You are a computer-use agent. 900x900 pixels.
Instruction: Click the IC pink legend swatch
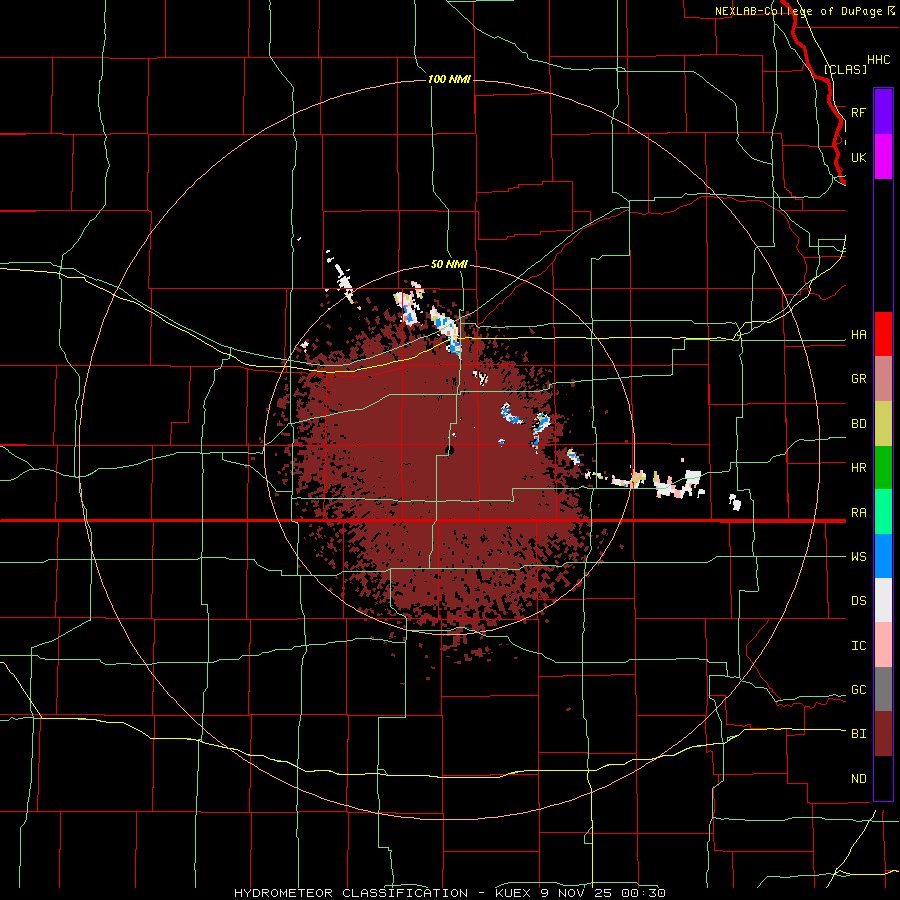tap(883, 645)
